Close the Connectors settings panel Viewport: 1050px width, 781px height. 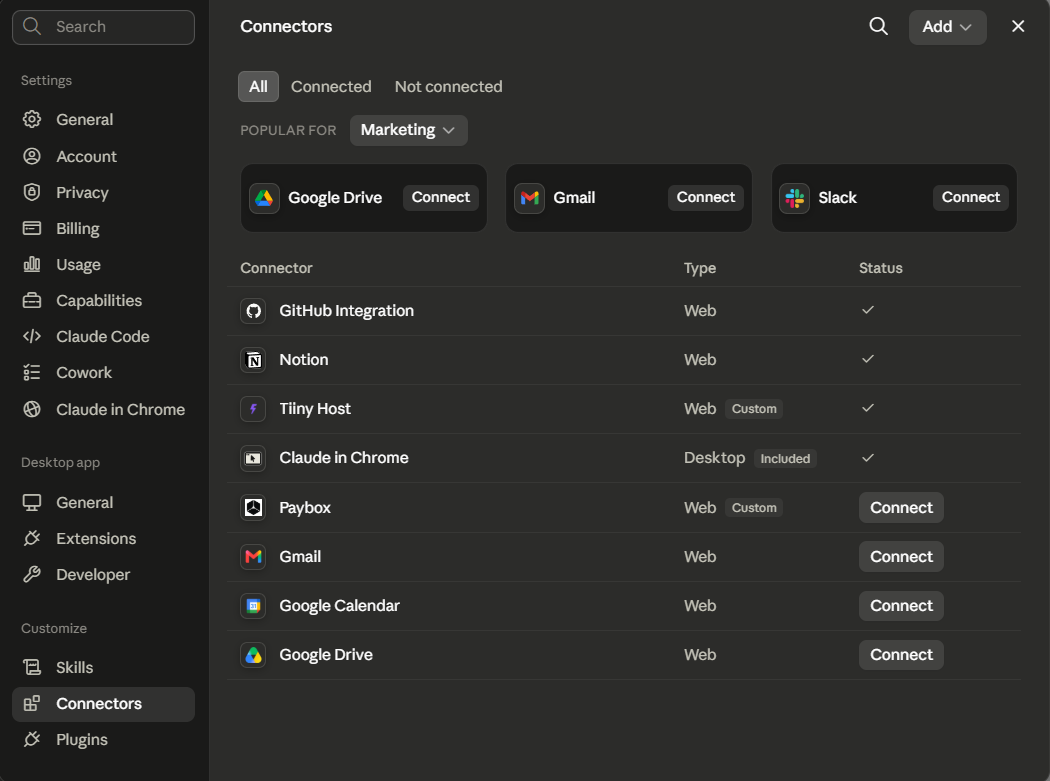pyautogui.click(x=1018, y=26)
